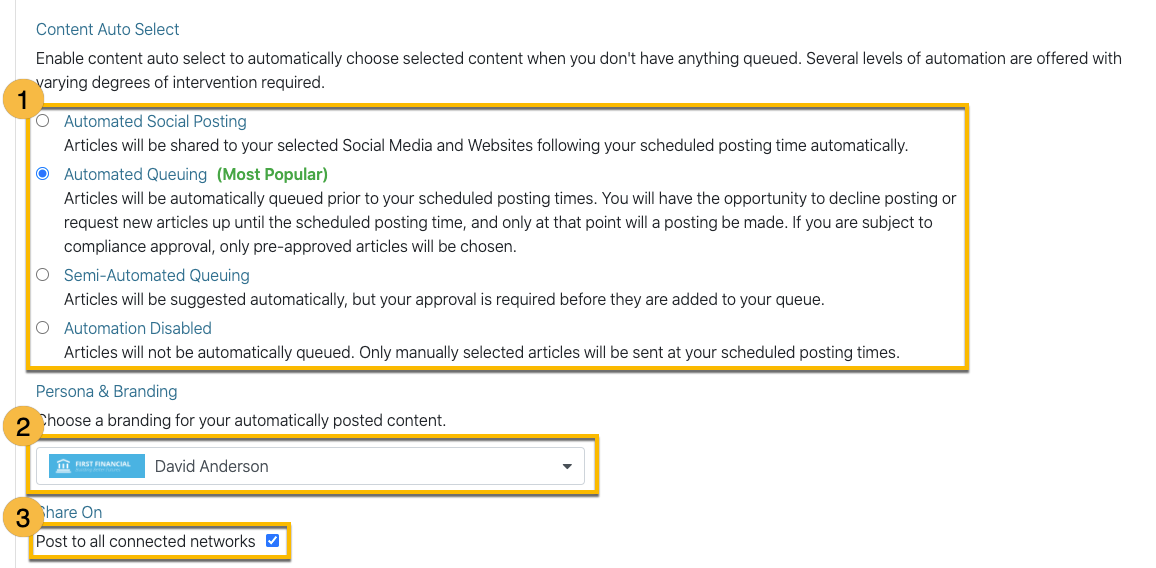This screenshot has height=568, width=1156.
Task: Select the Automation Disabled radio button
Action: point(43,328)
